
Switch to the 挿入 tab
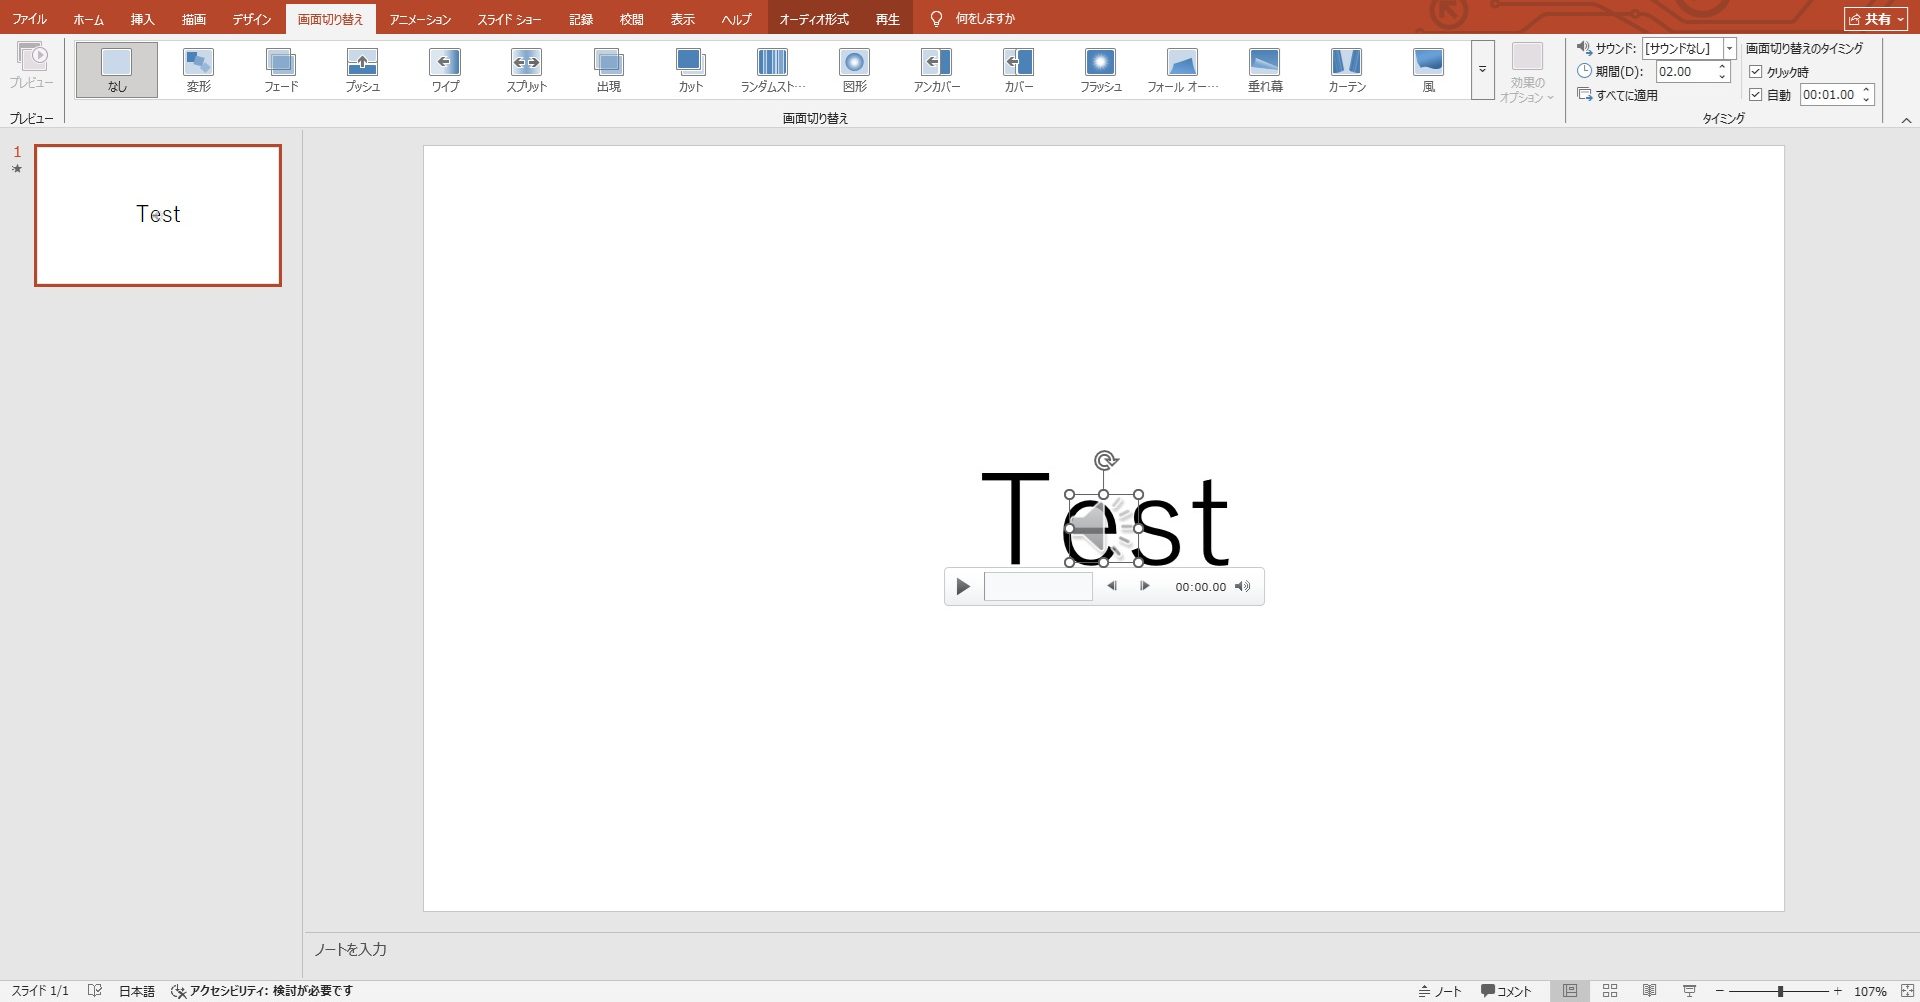(x=142, y=19)
